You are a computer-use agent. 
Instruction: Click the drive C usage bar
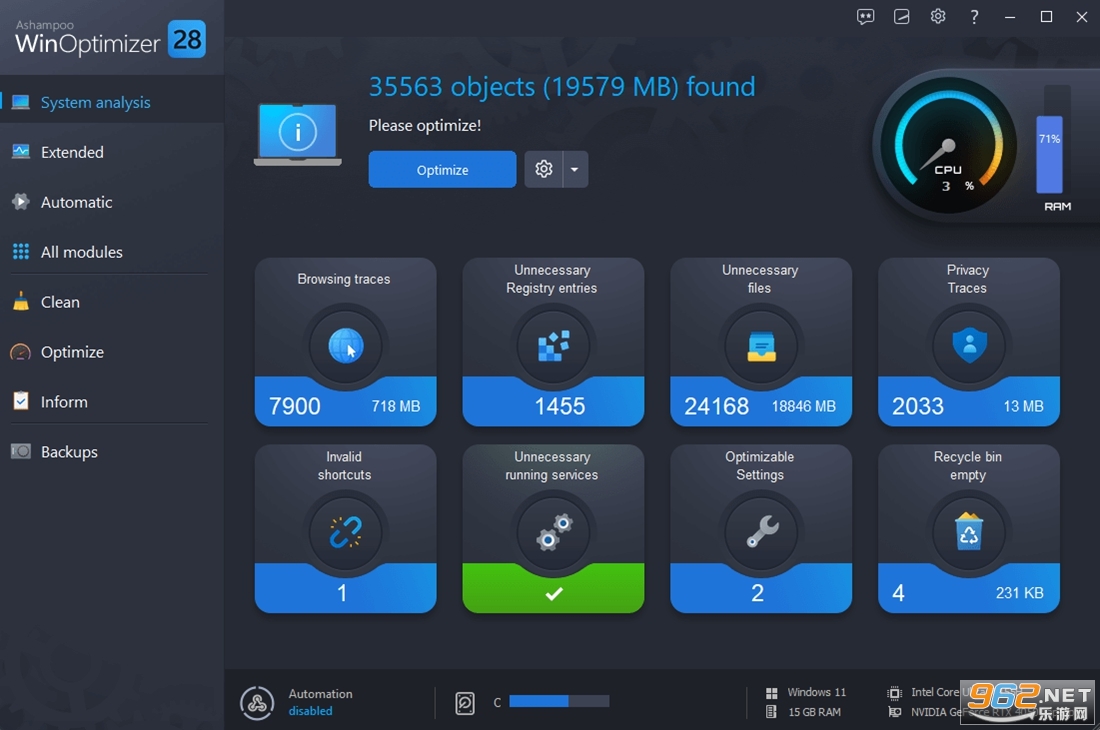tap(559, 701)
